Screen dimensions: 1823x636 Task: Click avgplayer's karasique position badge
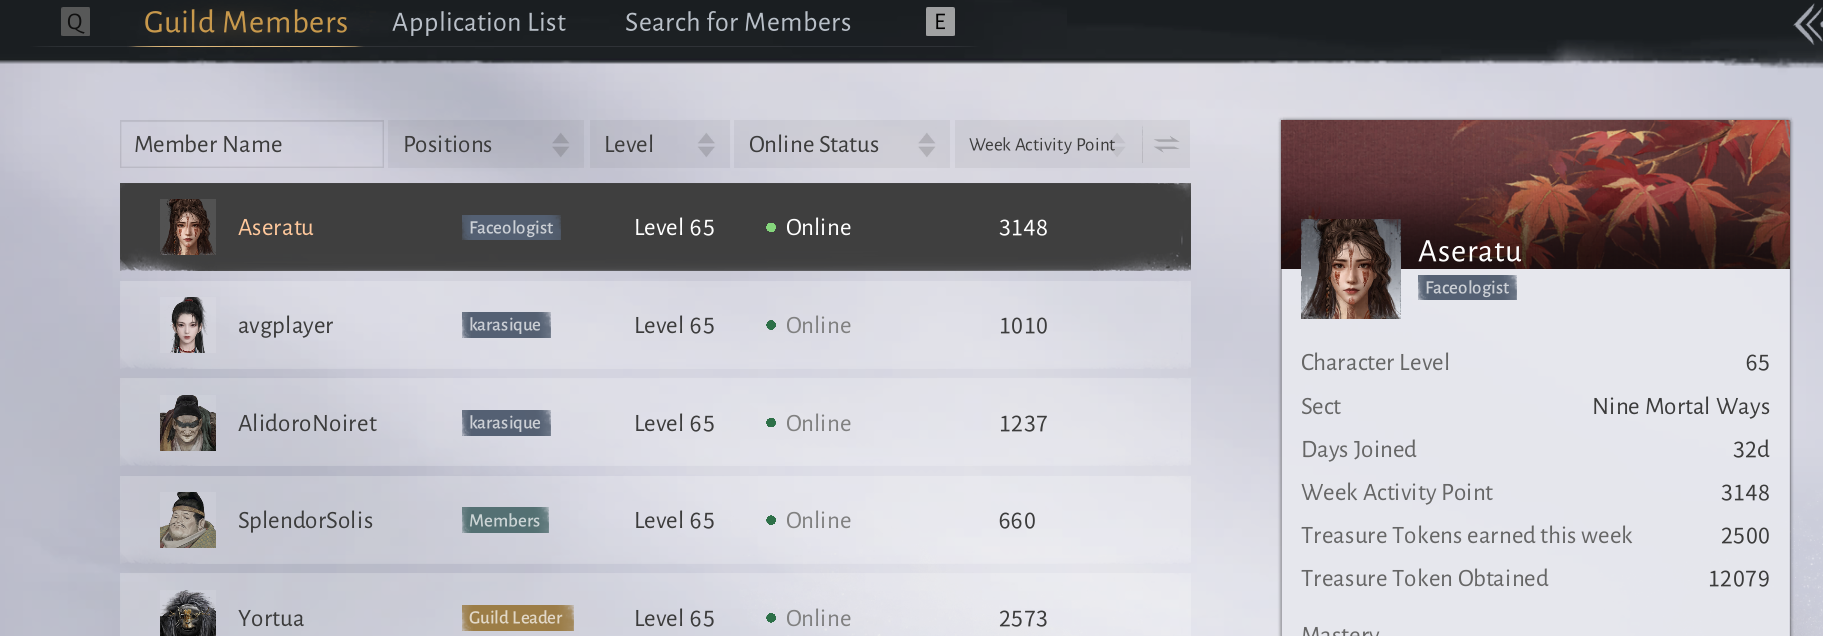click(506, 325)
